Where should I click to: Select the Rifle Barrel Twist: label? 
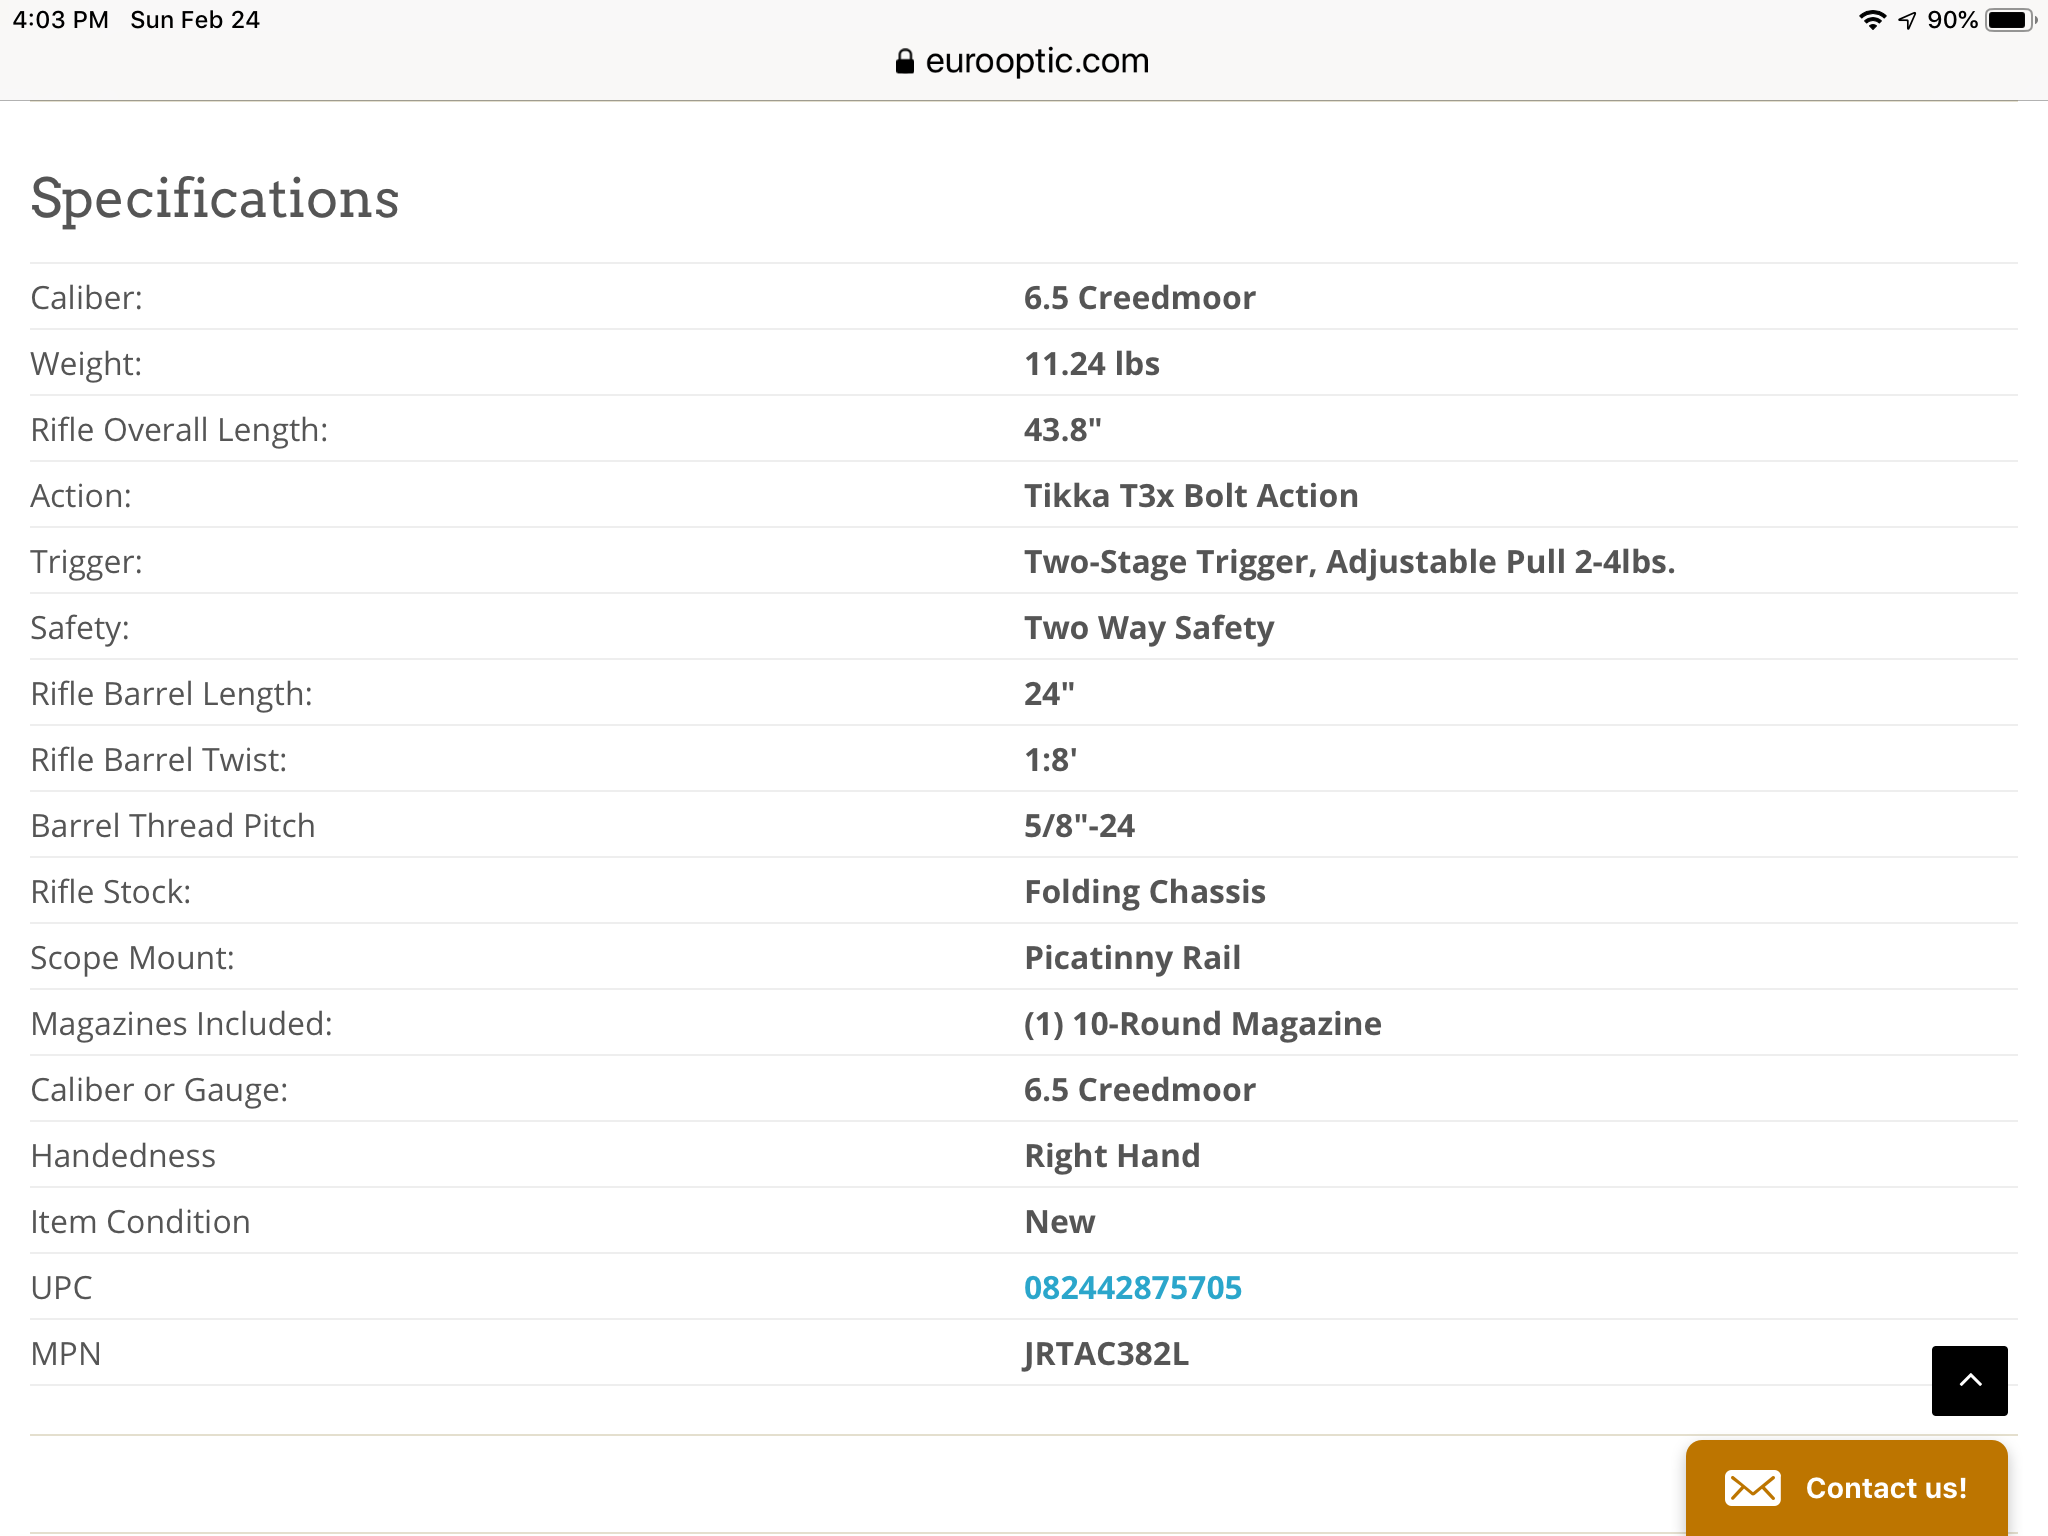point(158,759)
